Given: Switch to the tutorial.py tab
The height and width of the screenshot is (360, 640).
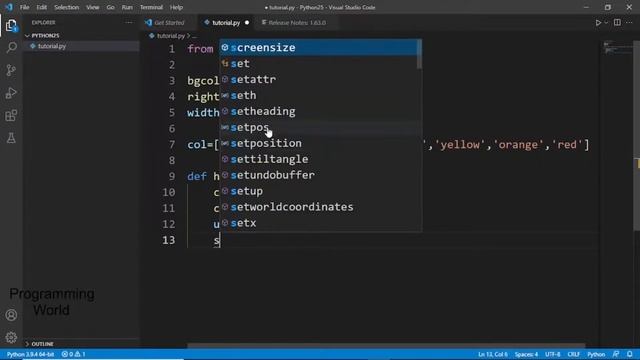Looking at the screenshot, I should [226, 23].
